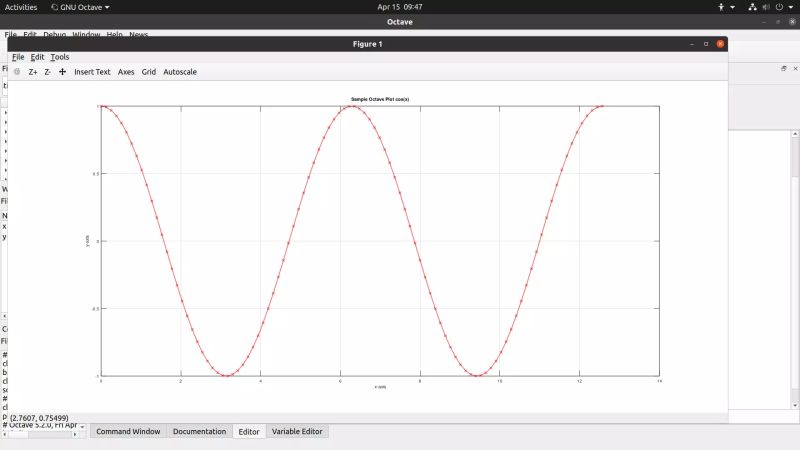Undock the right-side Octave panel widget

[784, 68]
